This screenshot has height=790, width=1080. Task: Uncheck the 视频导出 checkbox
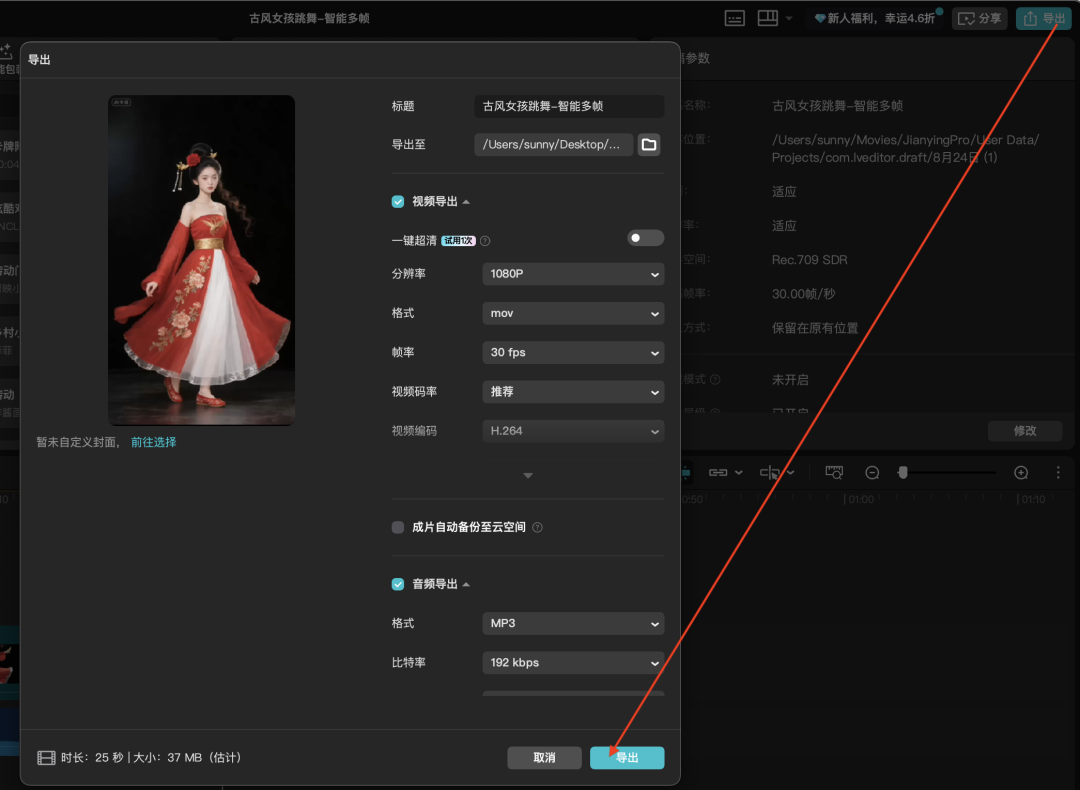[398, 202]
